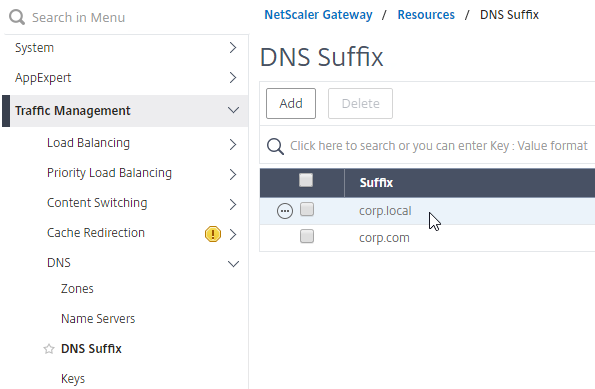Viewport: 595px width, 389px height.
Task: Follow the NetScaler Gateway breadcrumb link
Action: click(x=318, y=15)
